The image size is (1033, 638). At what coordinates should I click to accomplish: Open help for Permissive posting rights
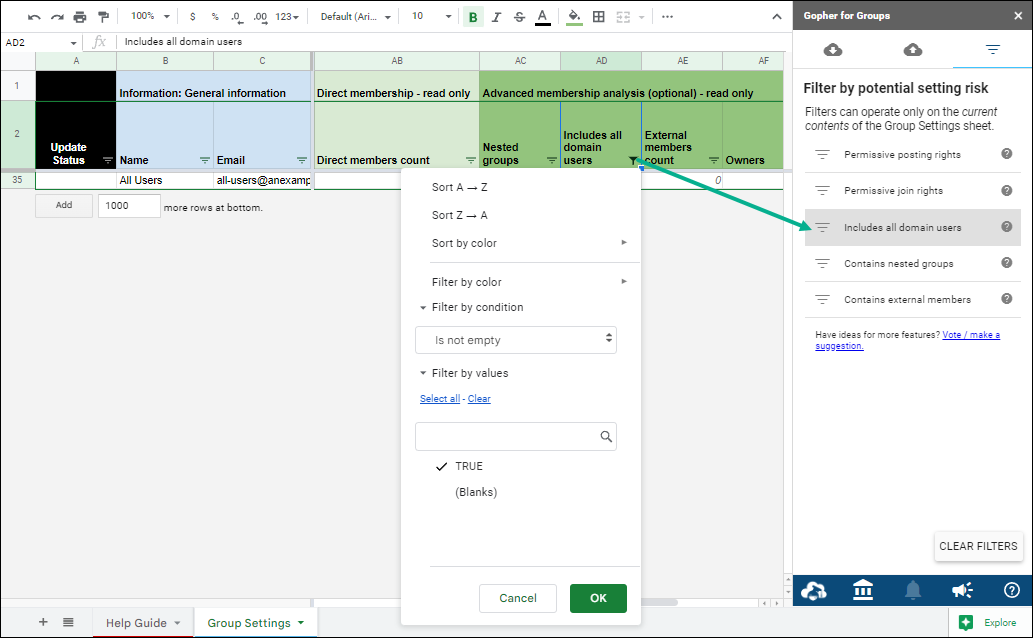pos(1007,154)
